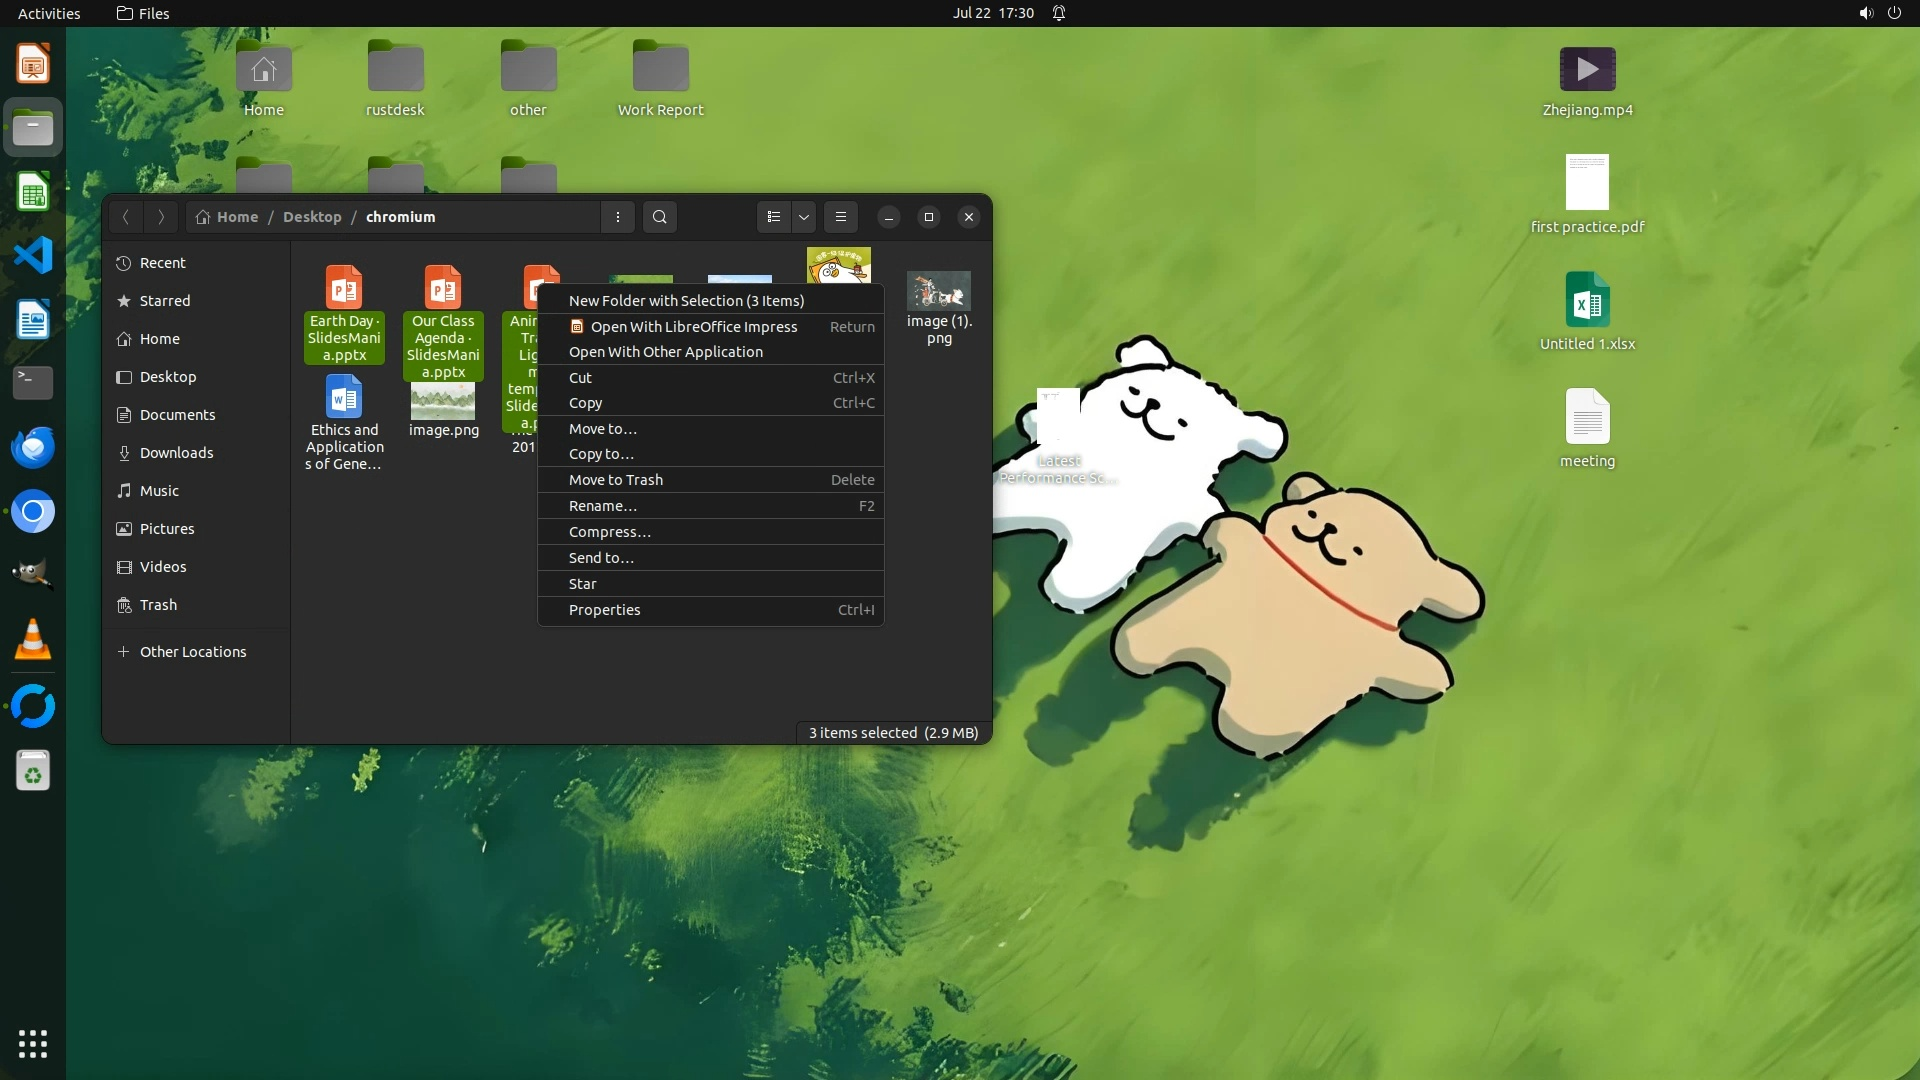
Task: Toggle list view layout button
Action: 773,217
